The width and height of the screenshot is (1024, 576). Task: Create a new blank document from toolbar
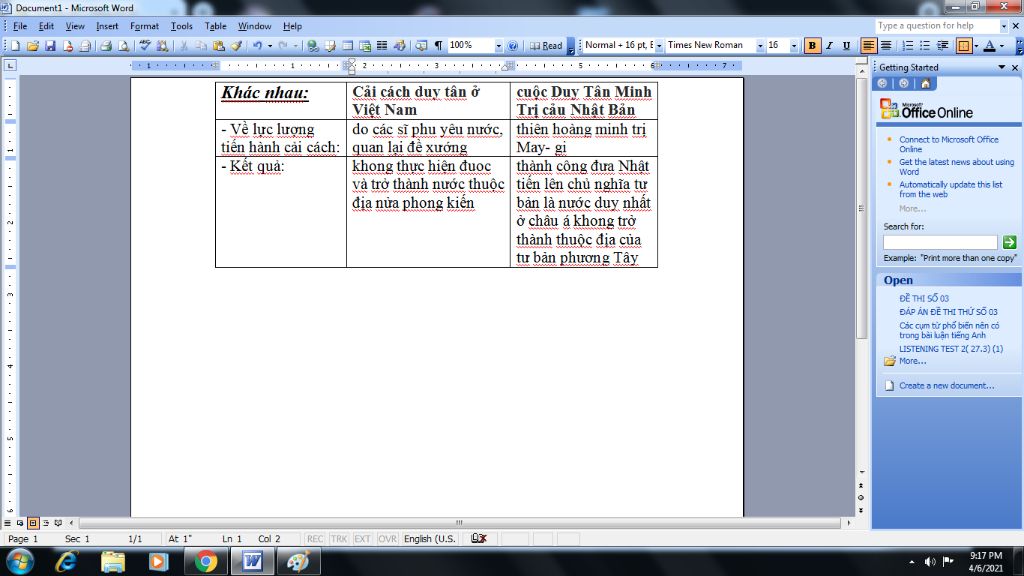[15, 46]
